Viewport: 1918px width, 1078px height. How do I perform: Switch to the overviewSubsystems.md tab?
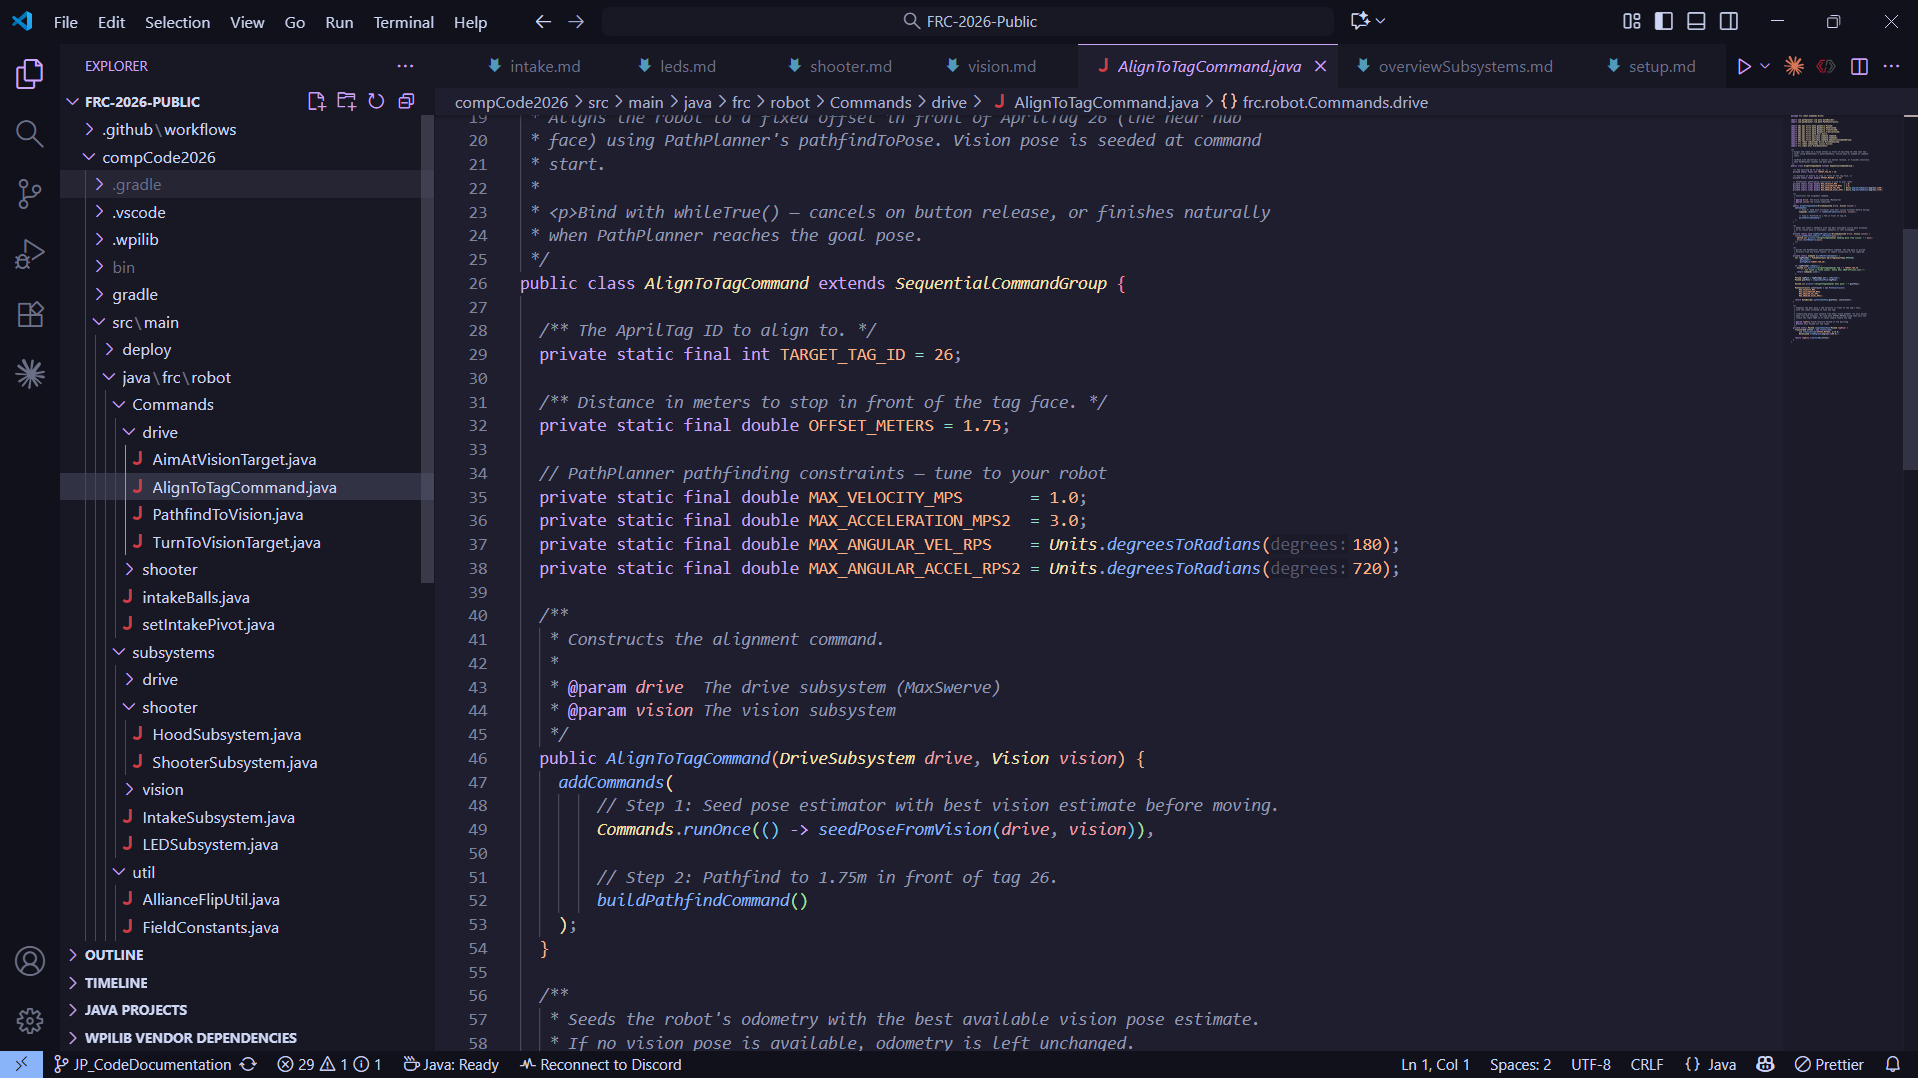click(1456, 66)
